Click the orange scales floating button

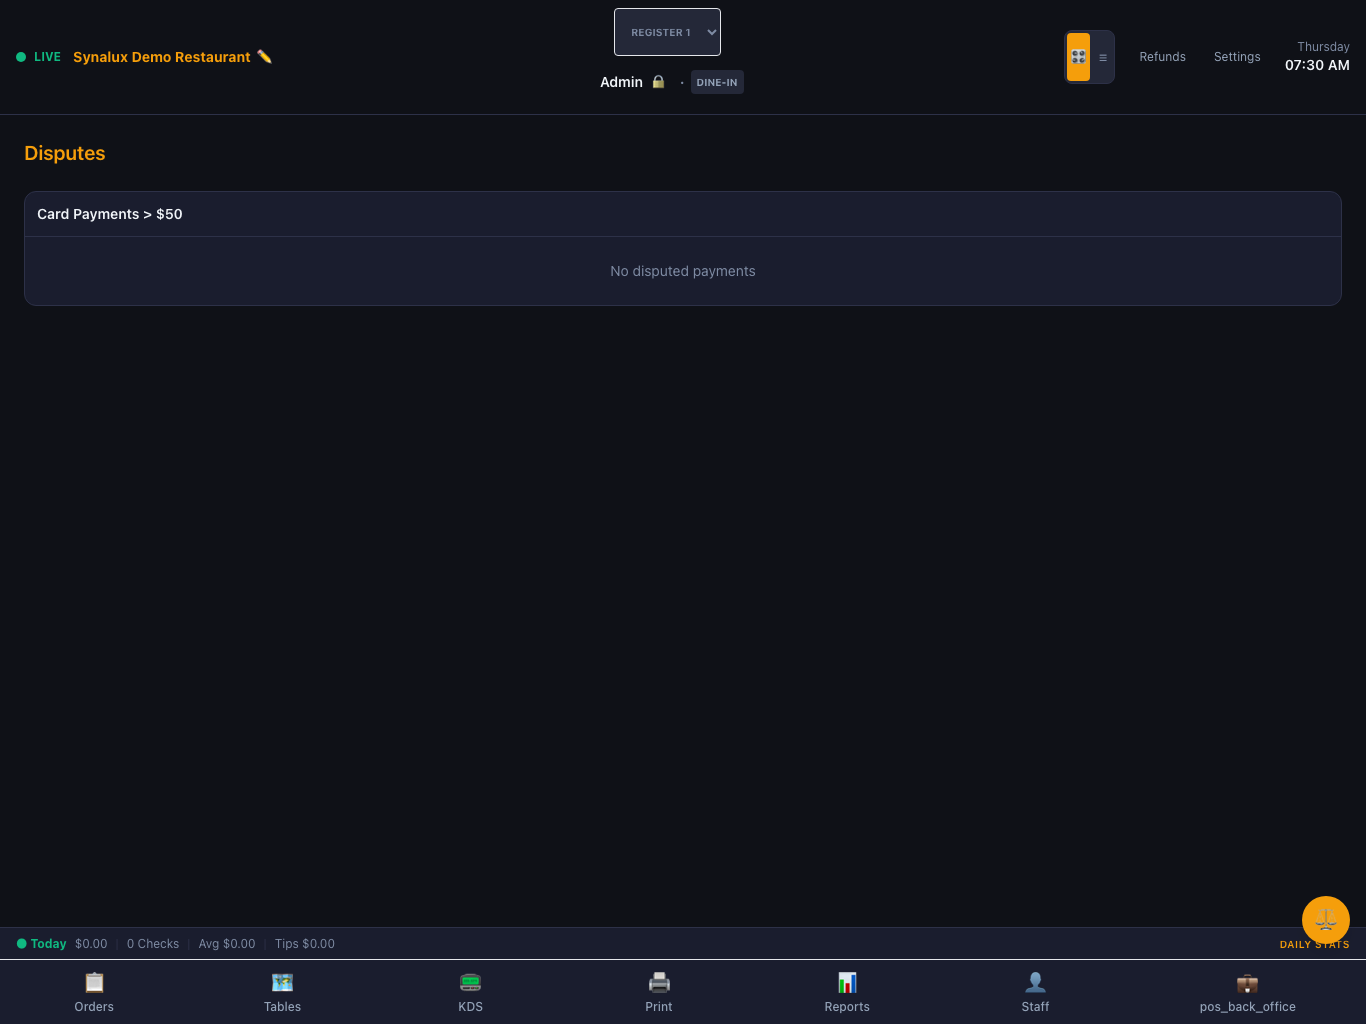pos(1326,920)
